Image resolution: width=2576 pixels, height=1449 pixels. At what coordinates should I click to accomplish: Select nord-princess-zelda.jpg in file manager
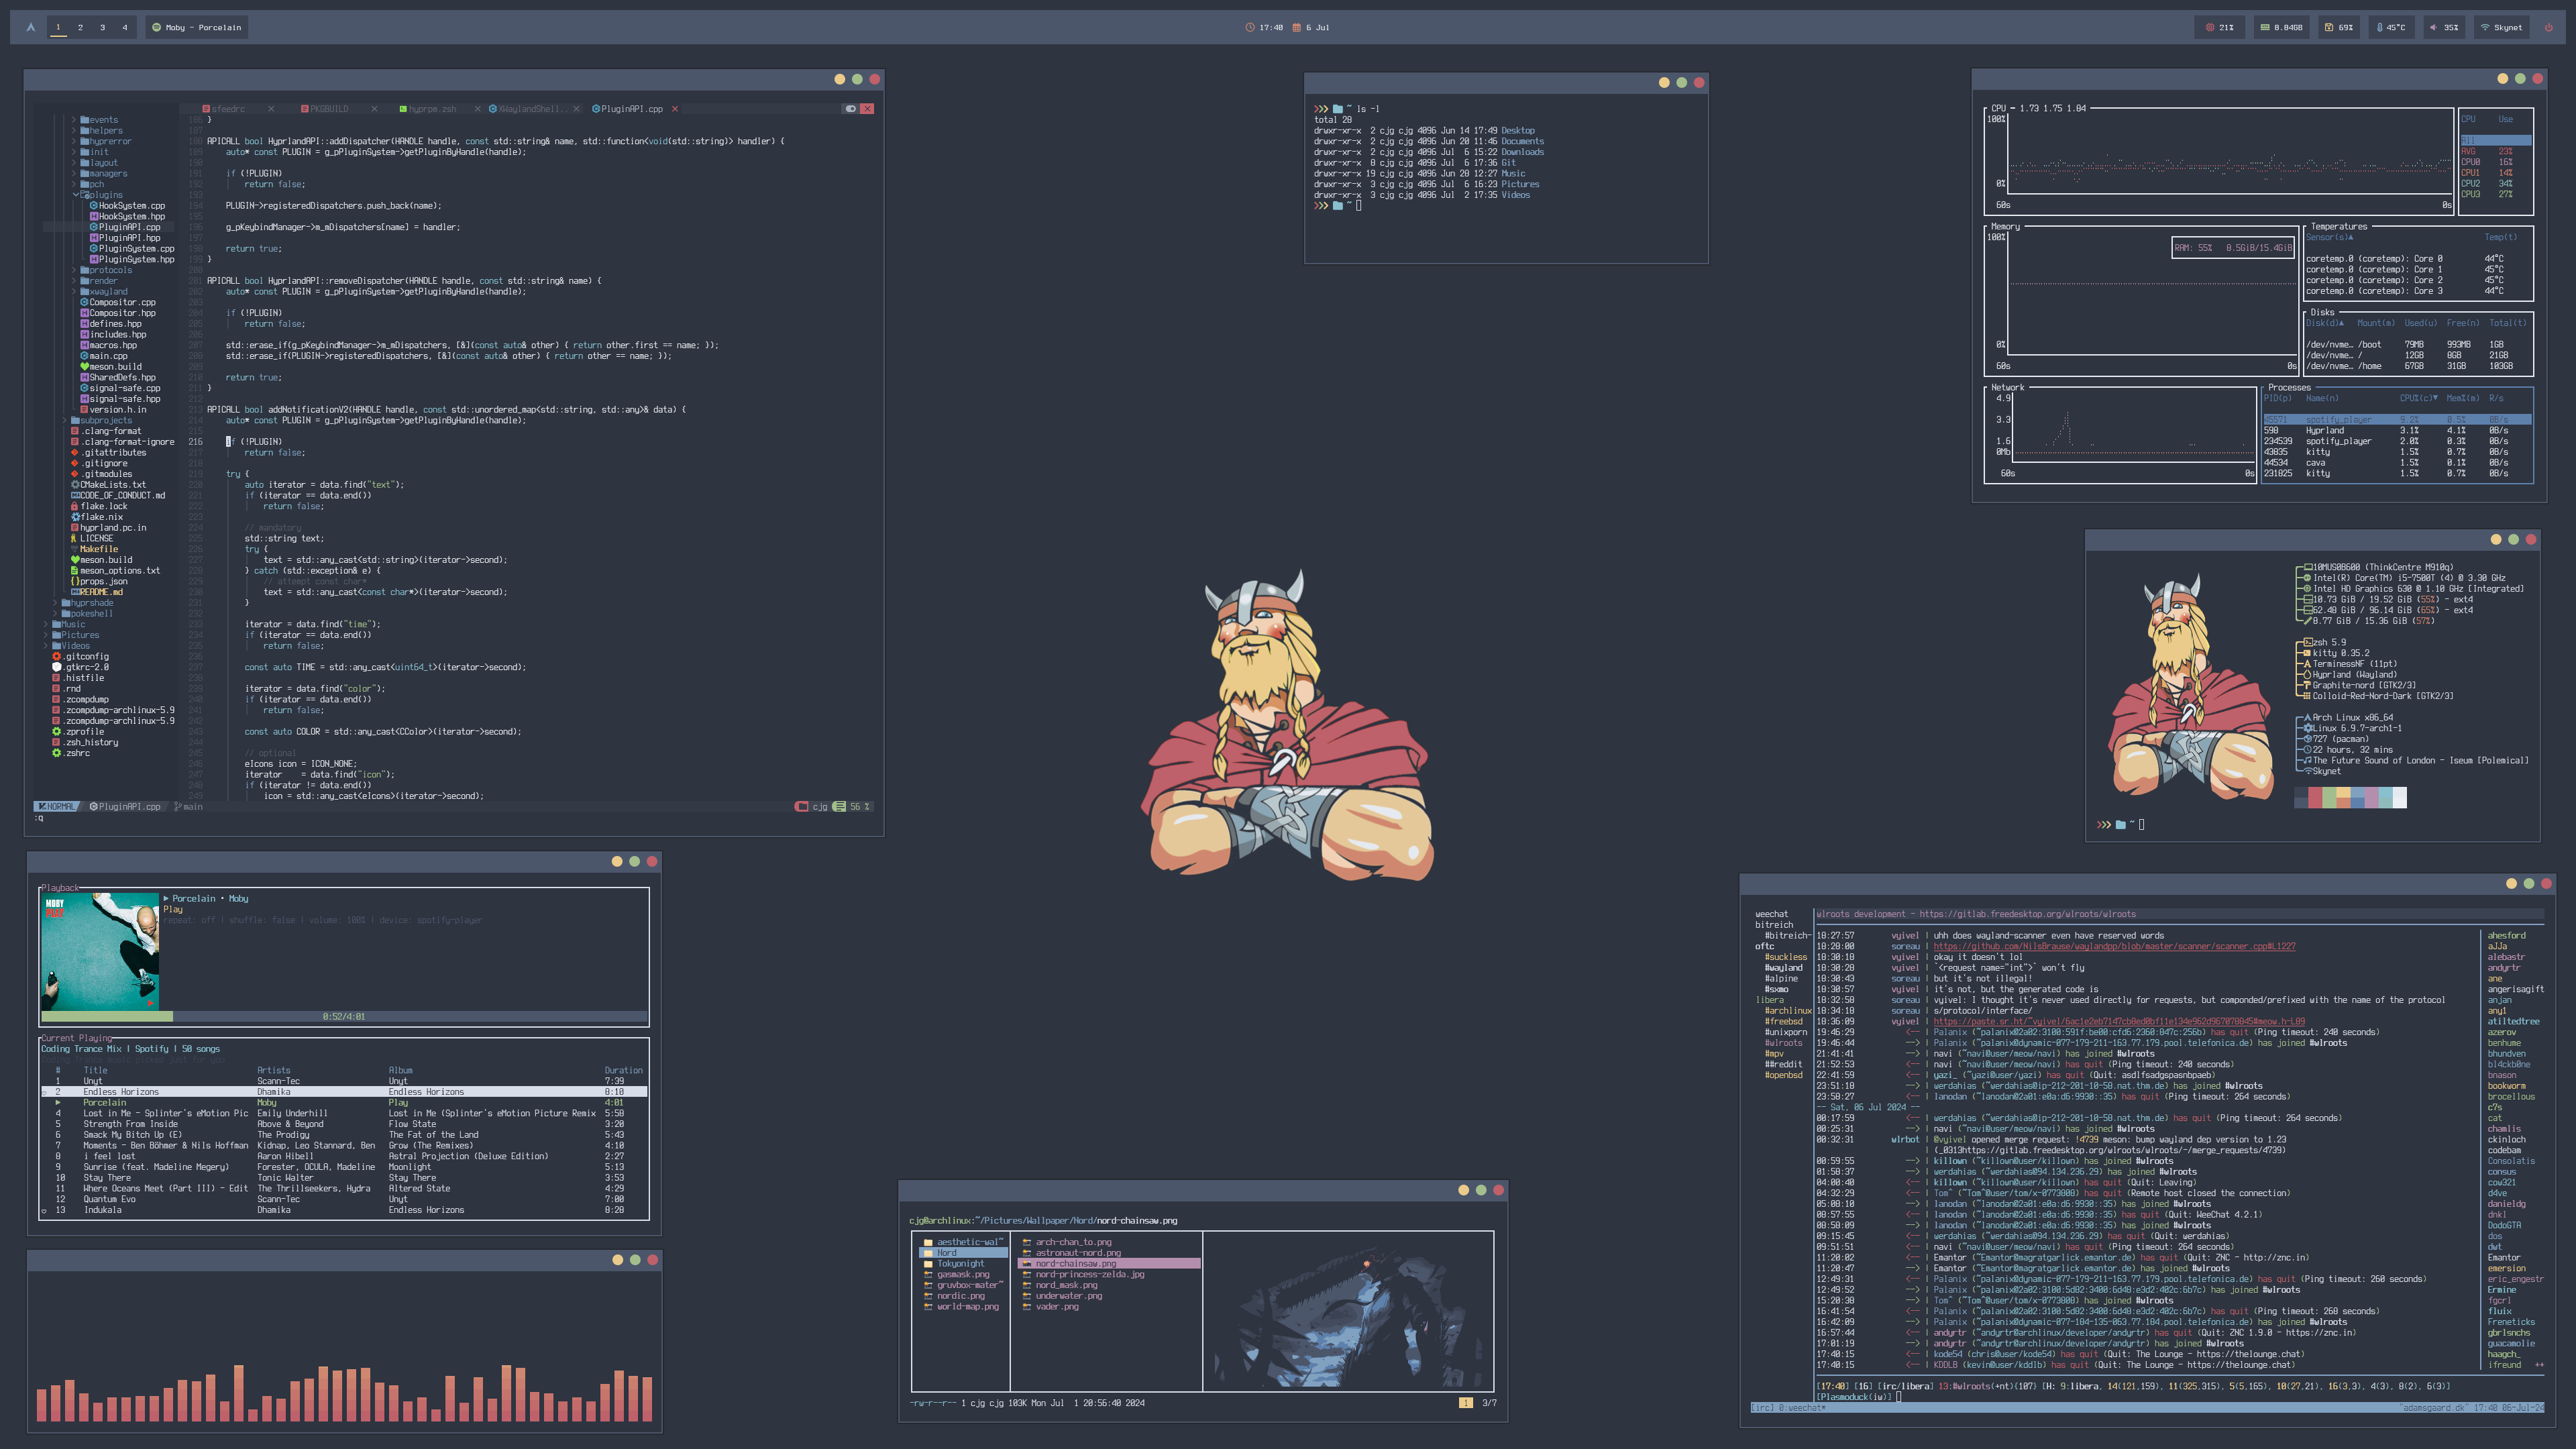tap(1089, 1274)
